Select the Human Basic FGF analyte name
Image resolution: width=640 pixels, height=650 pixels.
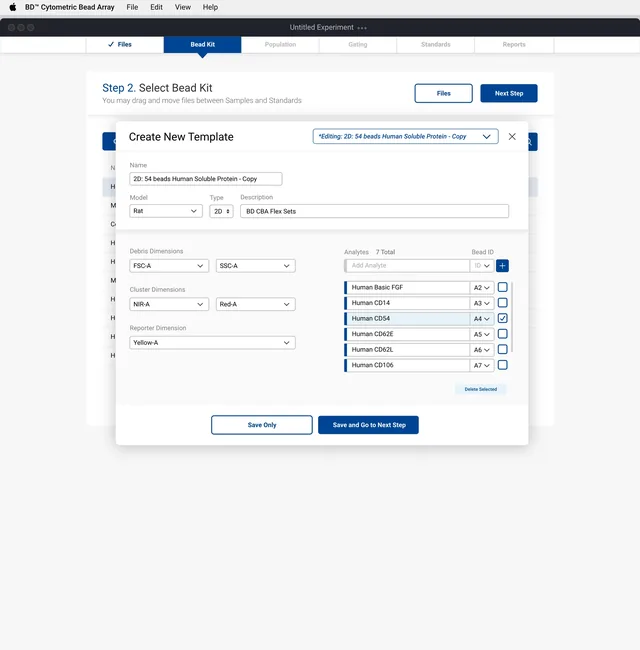click(x=377, y=287)
